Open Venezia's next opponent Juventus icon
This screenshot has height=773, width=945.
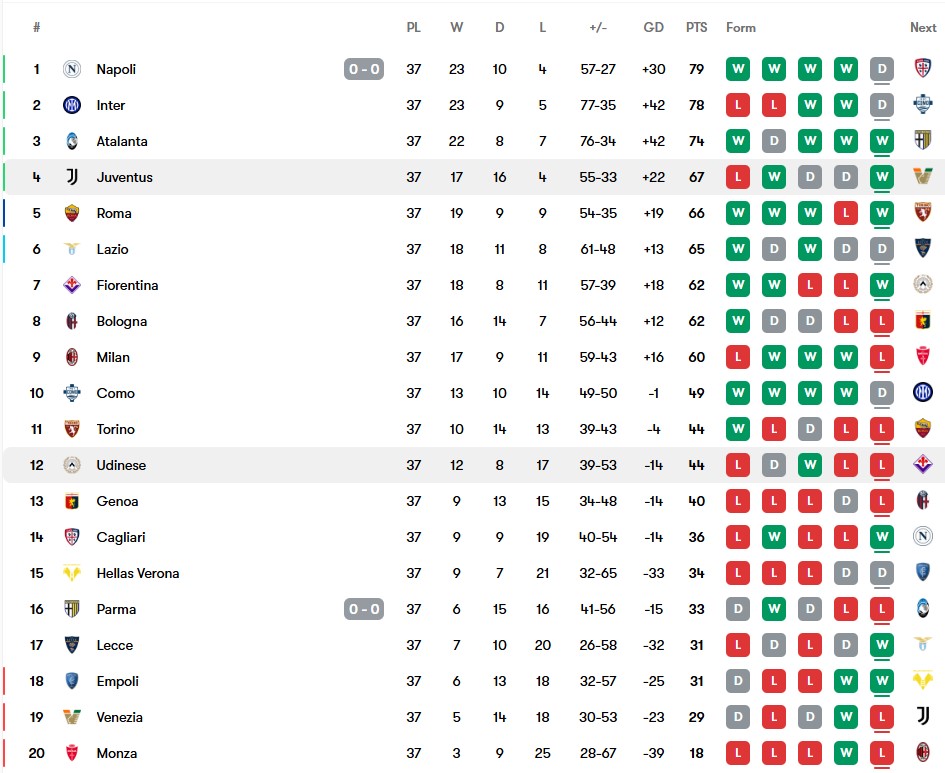[x=923, y=716]
